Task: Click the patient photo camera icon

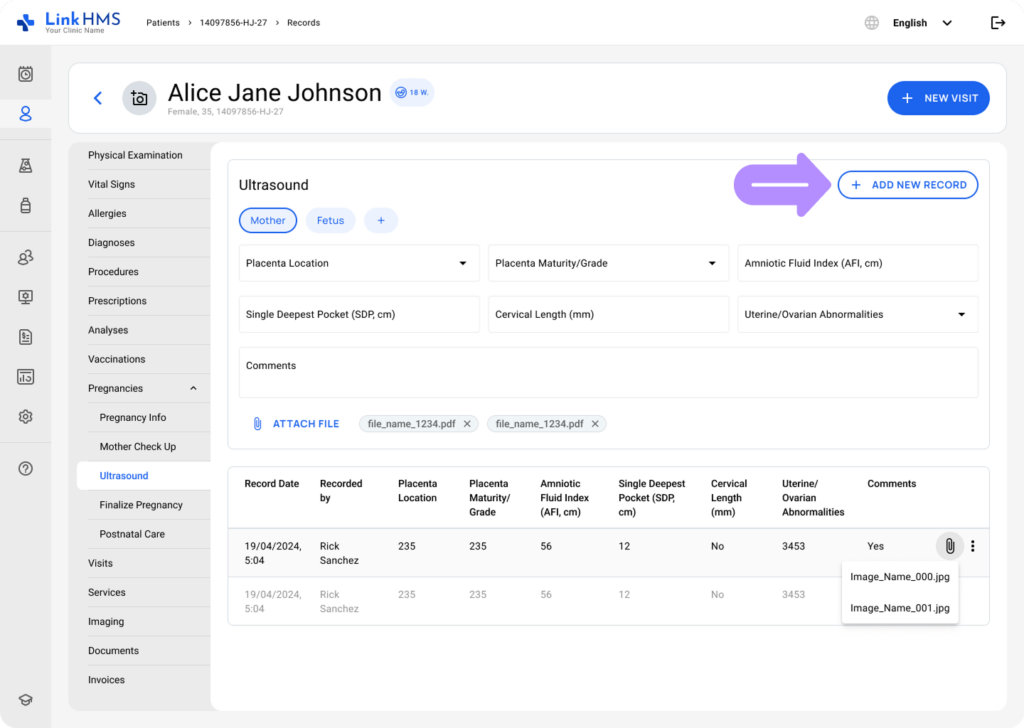Action: click(139, 98)
